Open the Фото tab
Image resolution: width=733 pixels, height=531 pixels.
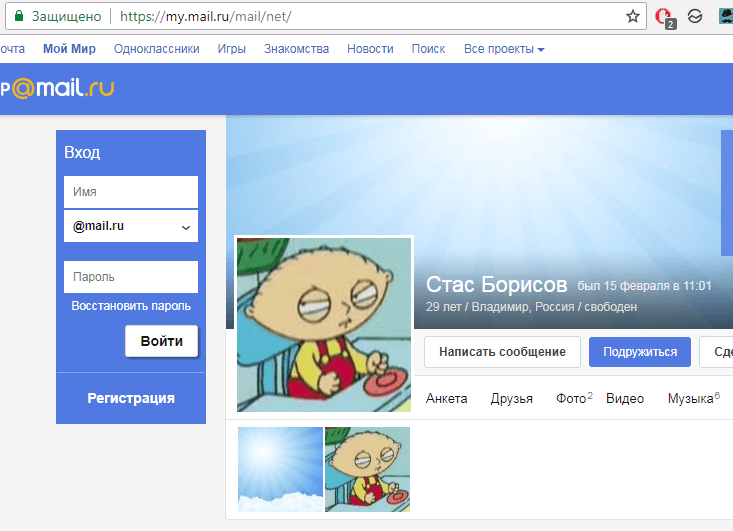(574, 398)
